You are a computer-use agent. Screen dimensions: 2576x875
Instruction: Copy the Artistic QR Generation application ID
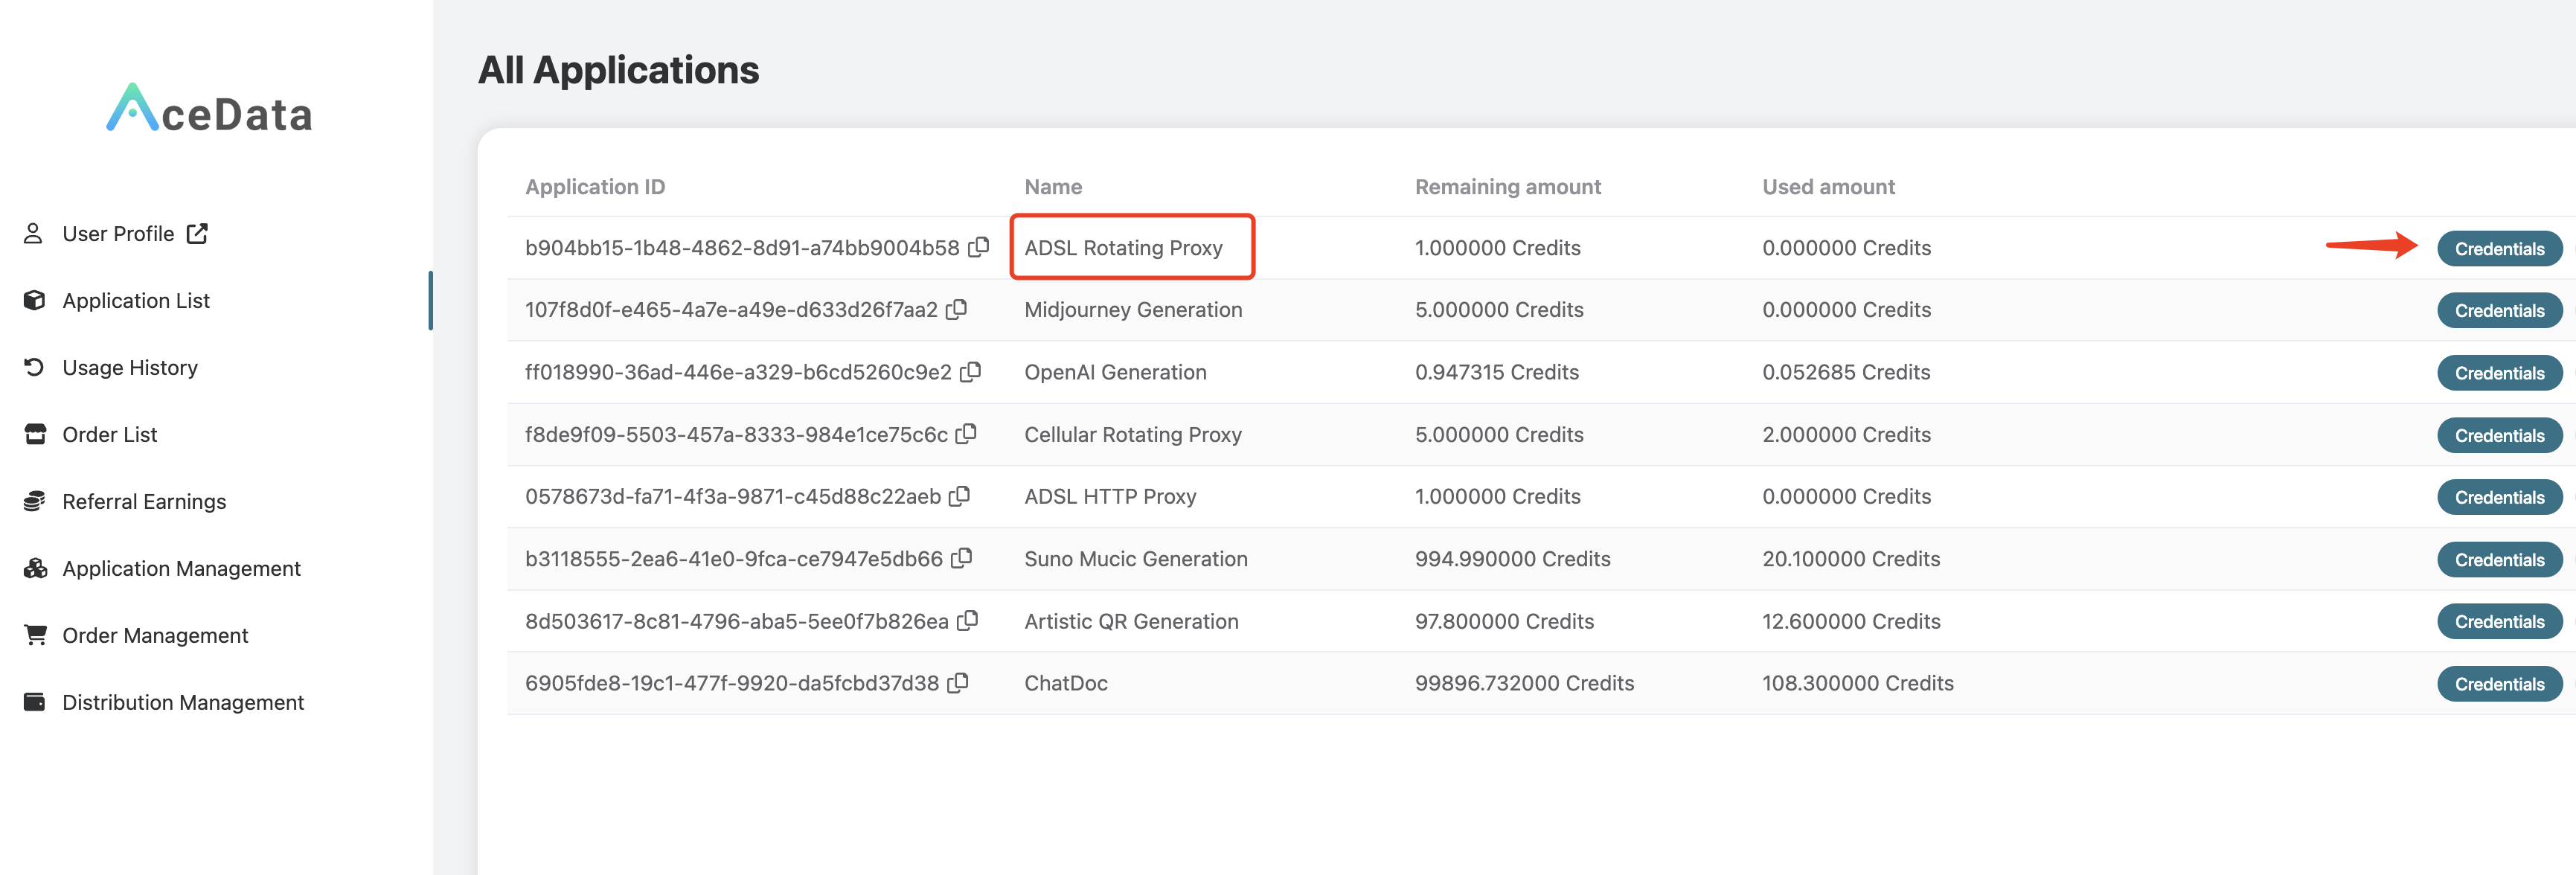tap(967, 620)
